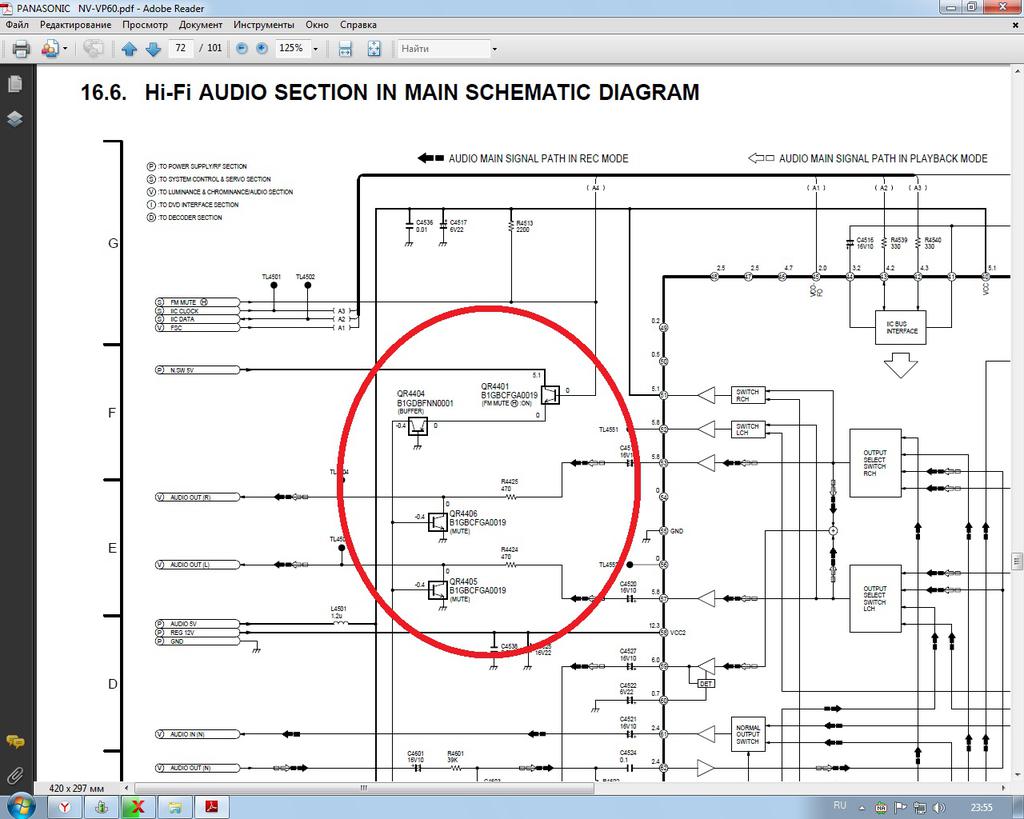The image size is (1024, 819).
Task: Click the Action Center flag icon
Action: [x=900, y=807]
